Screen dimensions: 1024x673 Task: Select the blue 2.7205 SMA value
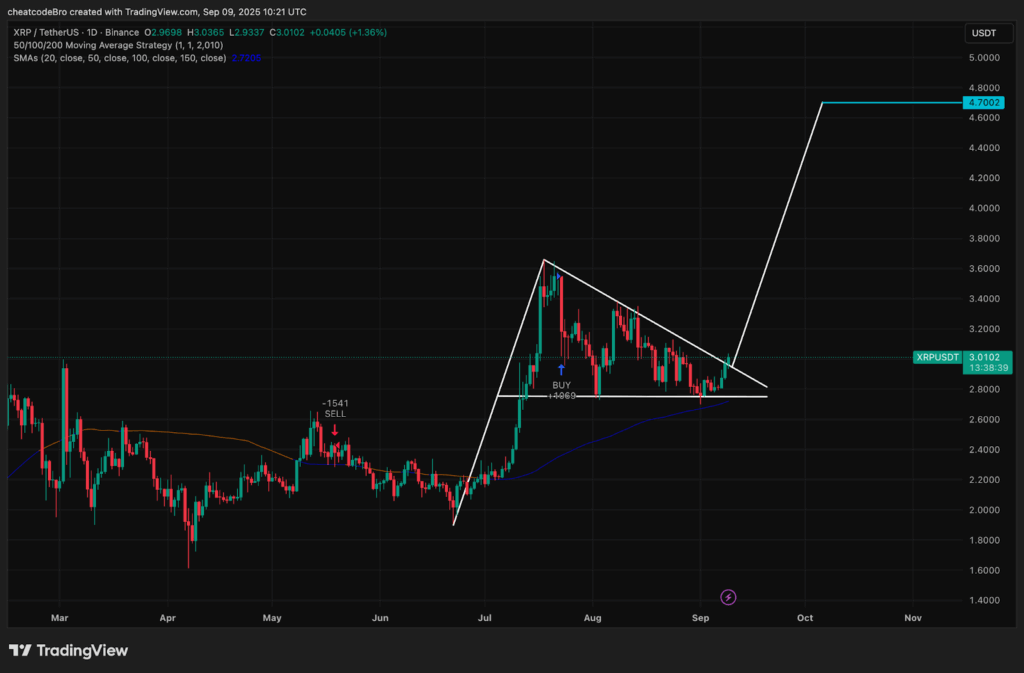[x=248, y=58]
